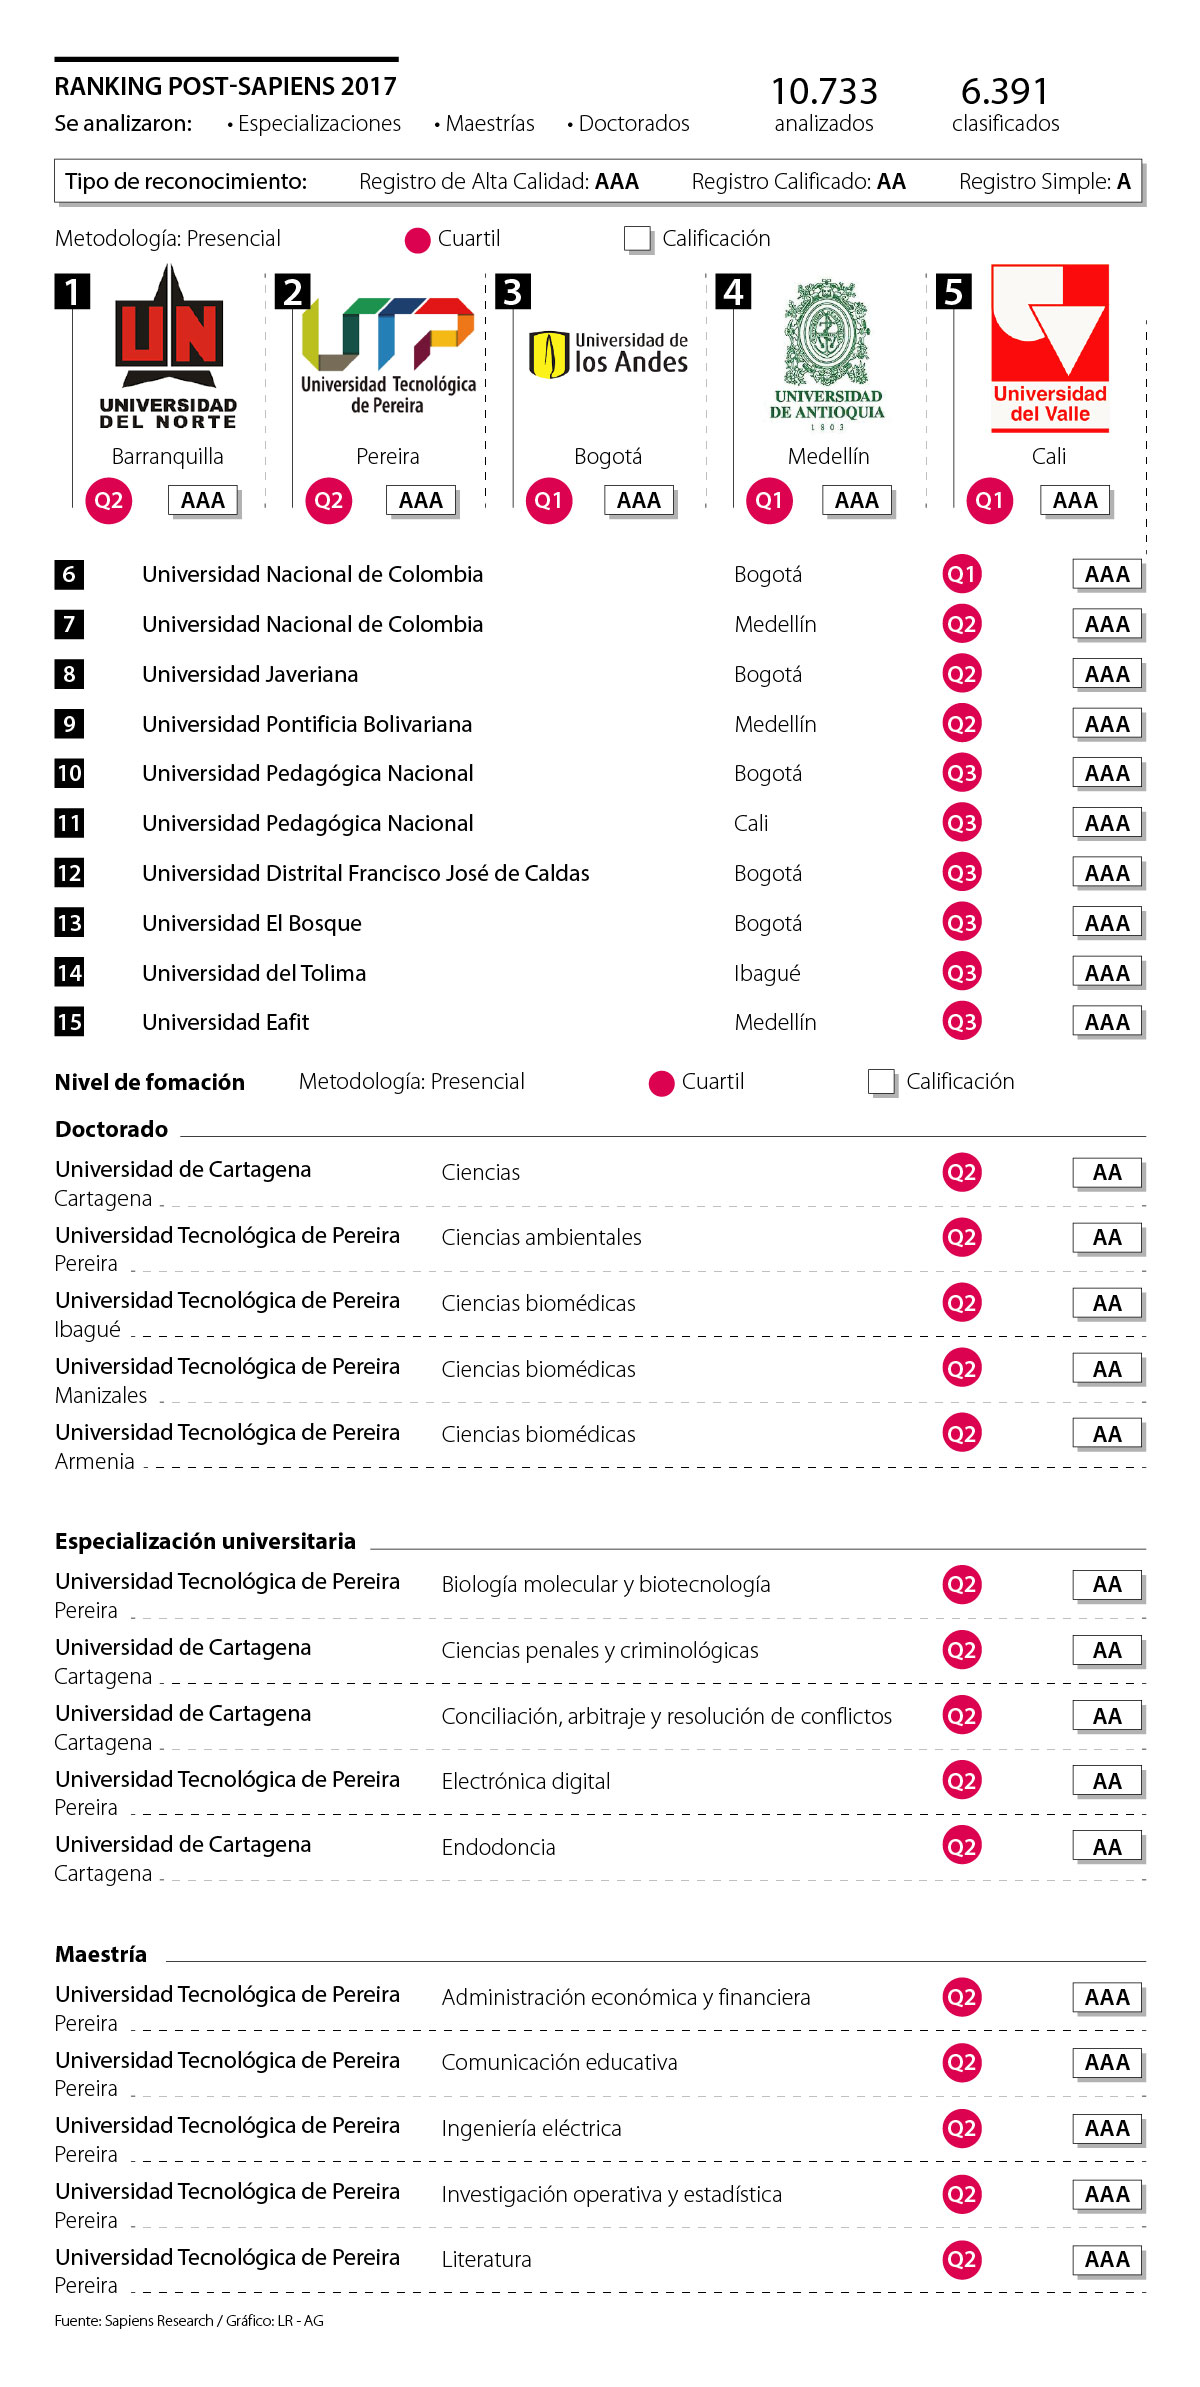
Task: Click the Universidad Tecnológica de Pereira logo
Action: (388, 355)
